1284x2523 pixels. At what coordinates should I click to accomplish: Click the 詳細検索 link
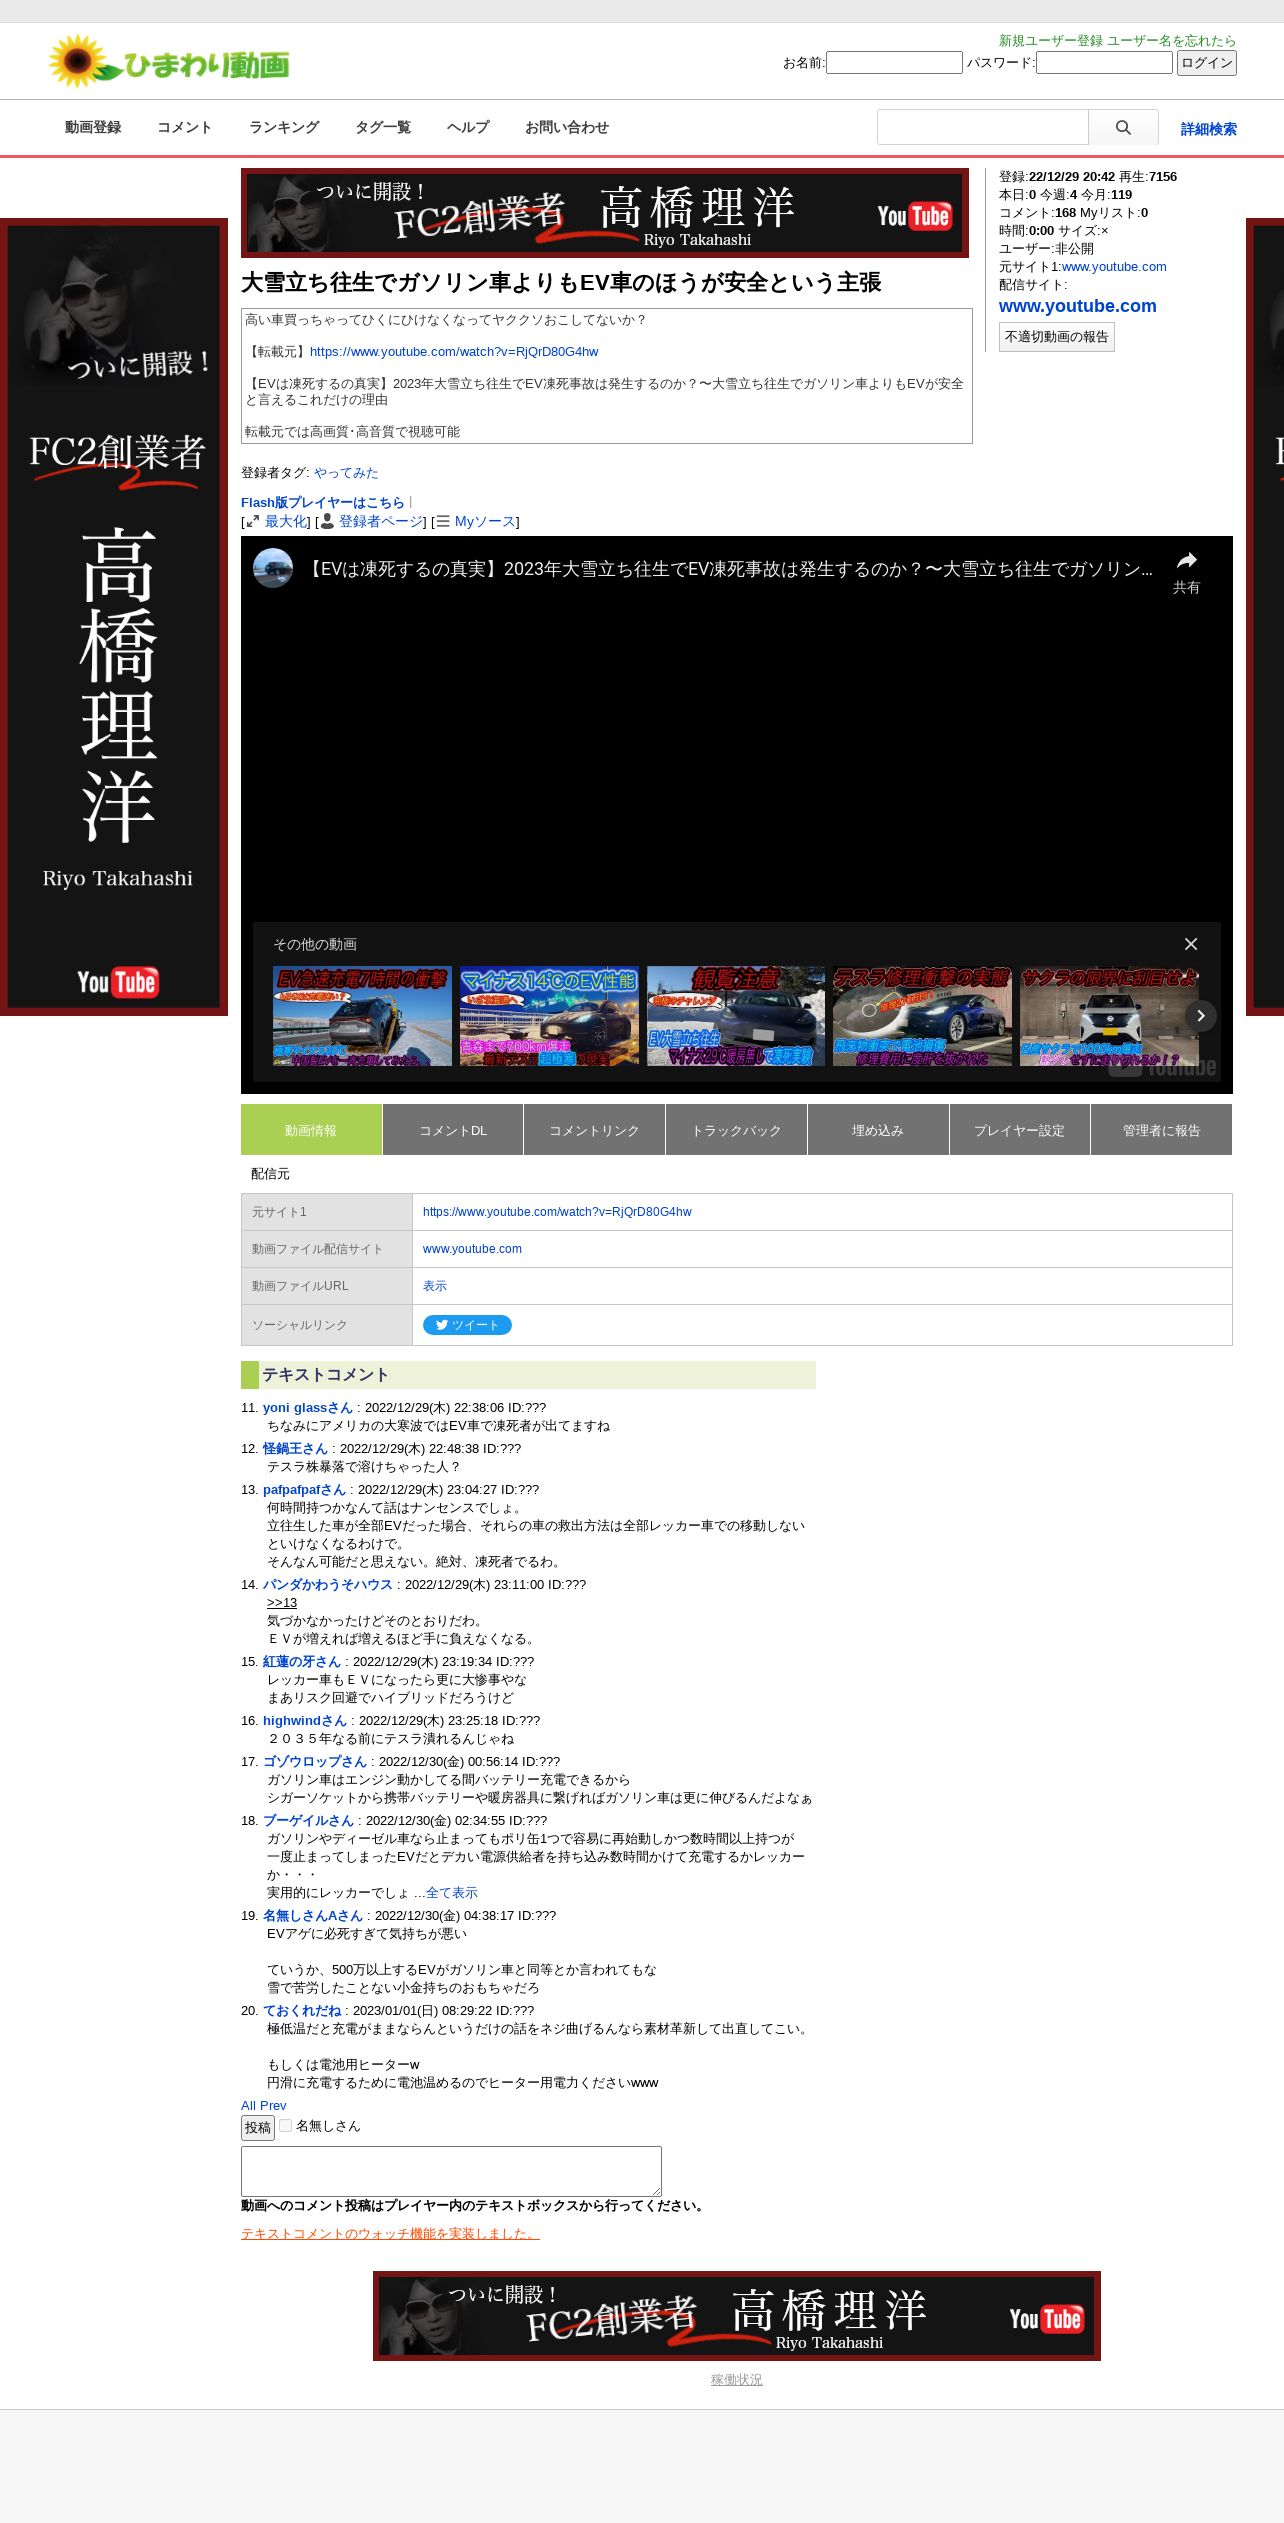(1208, 129)
